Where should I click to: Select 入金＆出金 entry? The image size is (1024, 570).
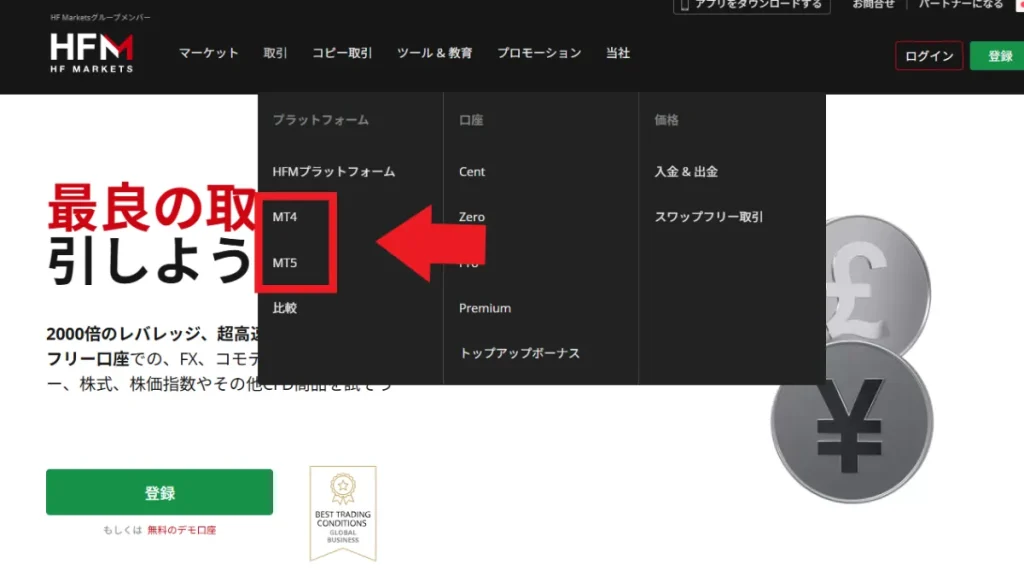(686, 172)
